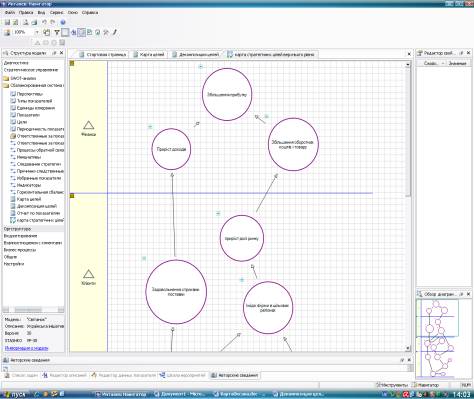474x399 pixels.
Task: Expand the SWOT-анализ folder
Action: [x=20, y=78]
